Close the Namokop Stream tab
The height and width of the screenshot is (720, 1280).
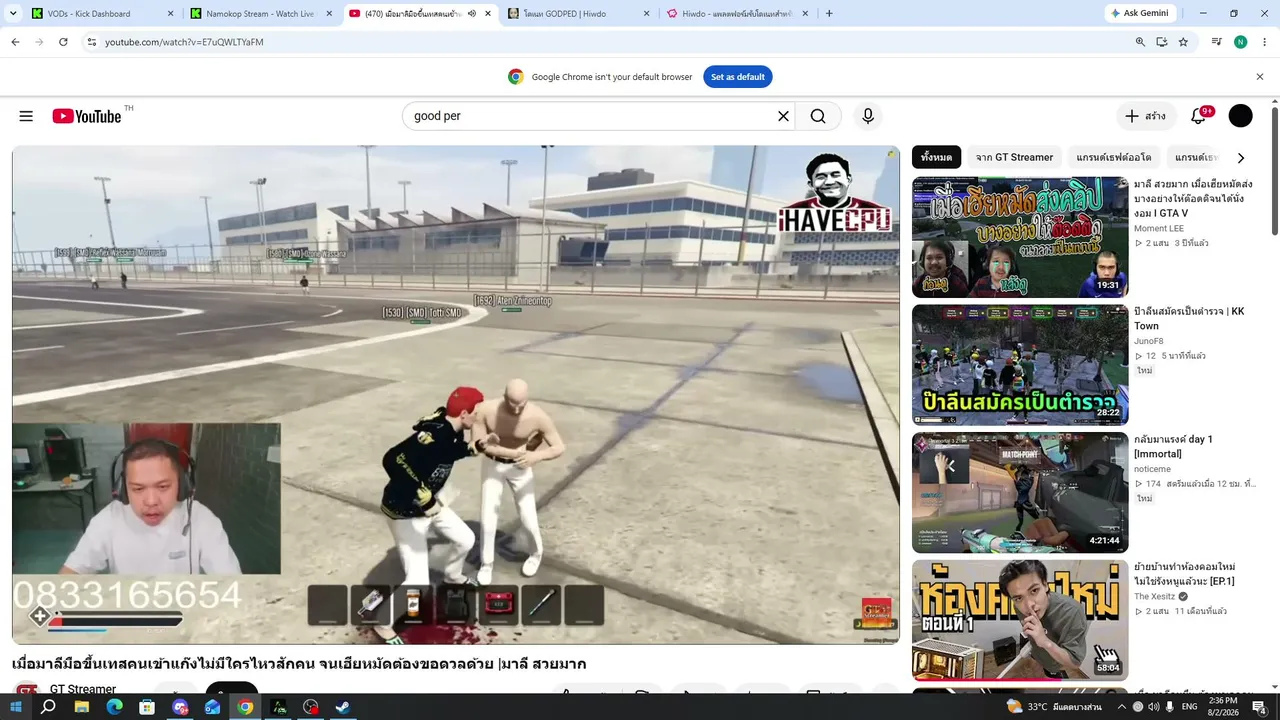tap(329, 14)
